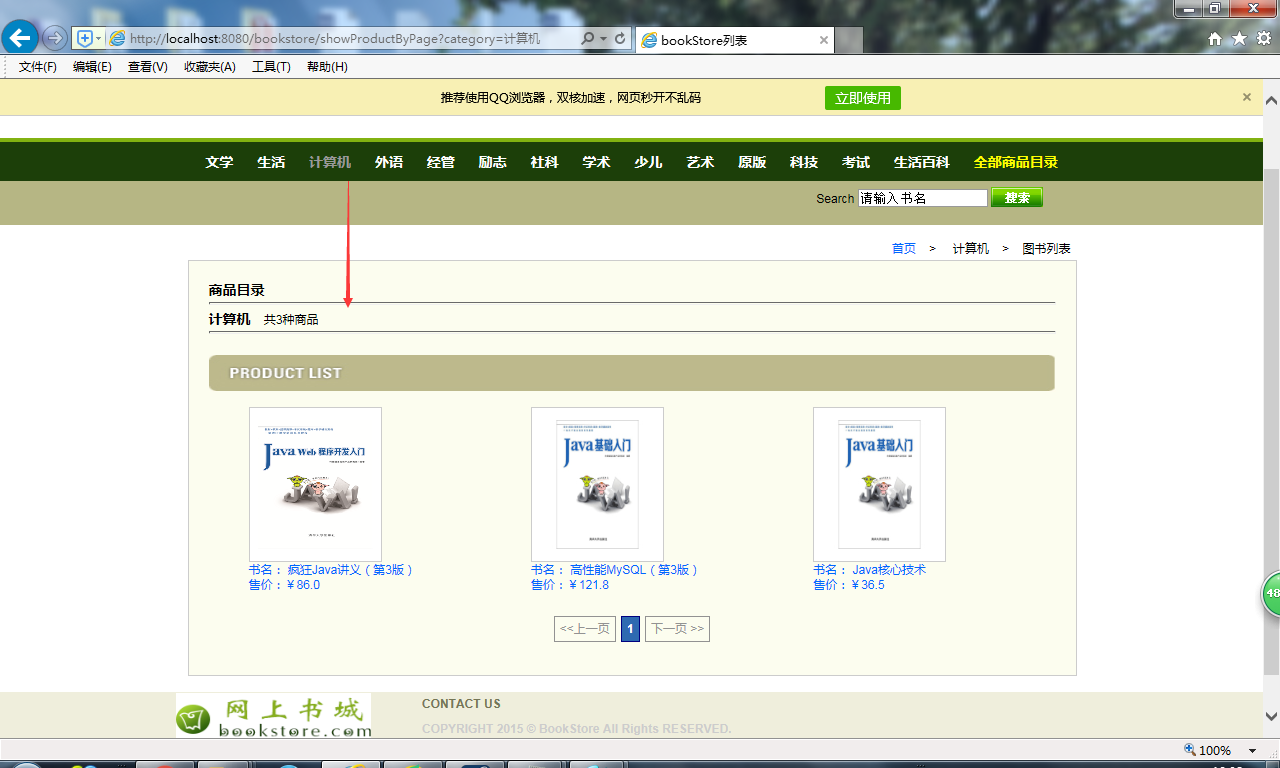This screenshot has height=768, width=1280.
Task: Click the 网上书城 bookstore.com logo
Action: click(273, 716)
